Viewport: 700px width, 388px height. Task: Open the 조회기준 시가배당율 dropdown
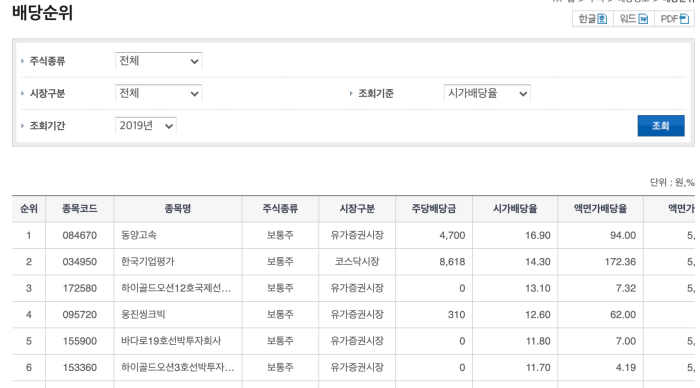[x=487, y=93]
